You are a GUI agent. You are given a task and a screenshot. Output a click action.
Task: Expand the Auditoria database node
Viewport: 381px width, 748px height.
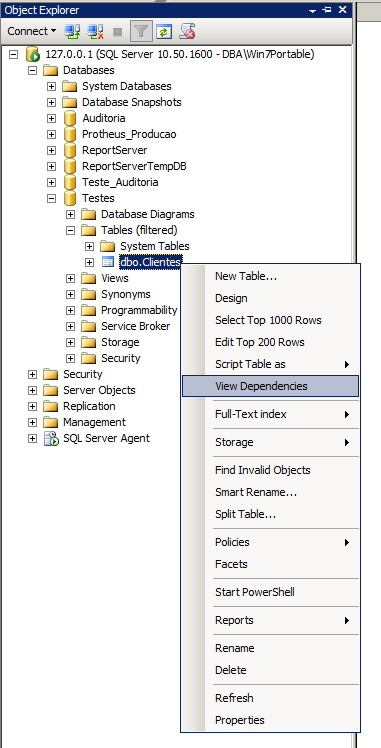click(x=51, y=118)
